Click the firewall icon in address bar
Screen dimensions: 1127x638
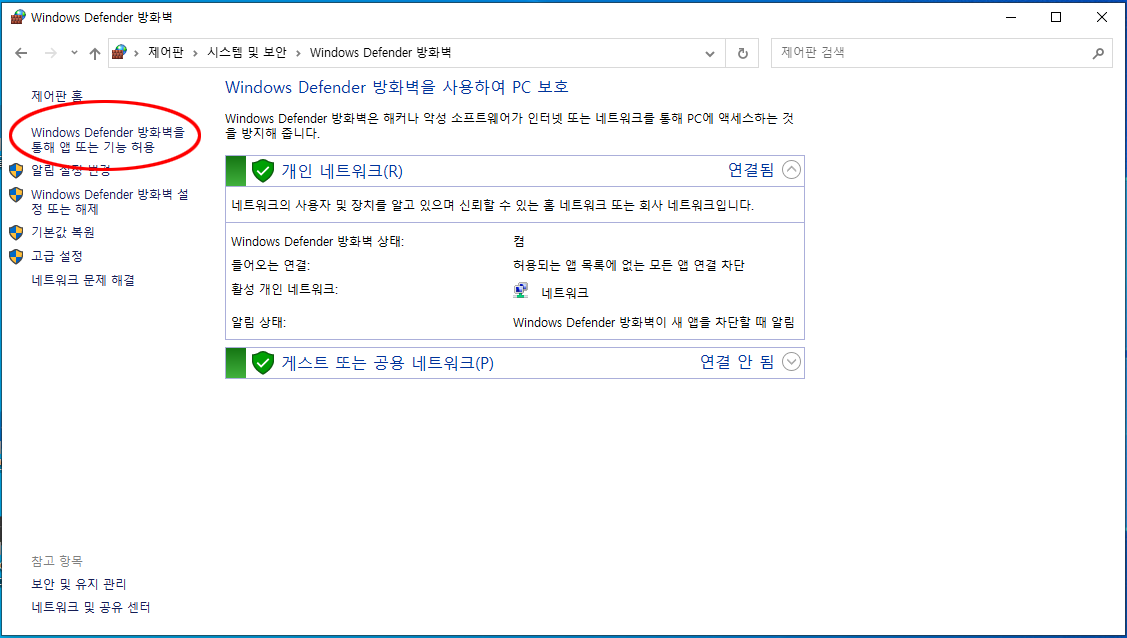(119, 52)
